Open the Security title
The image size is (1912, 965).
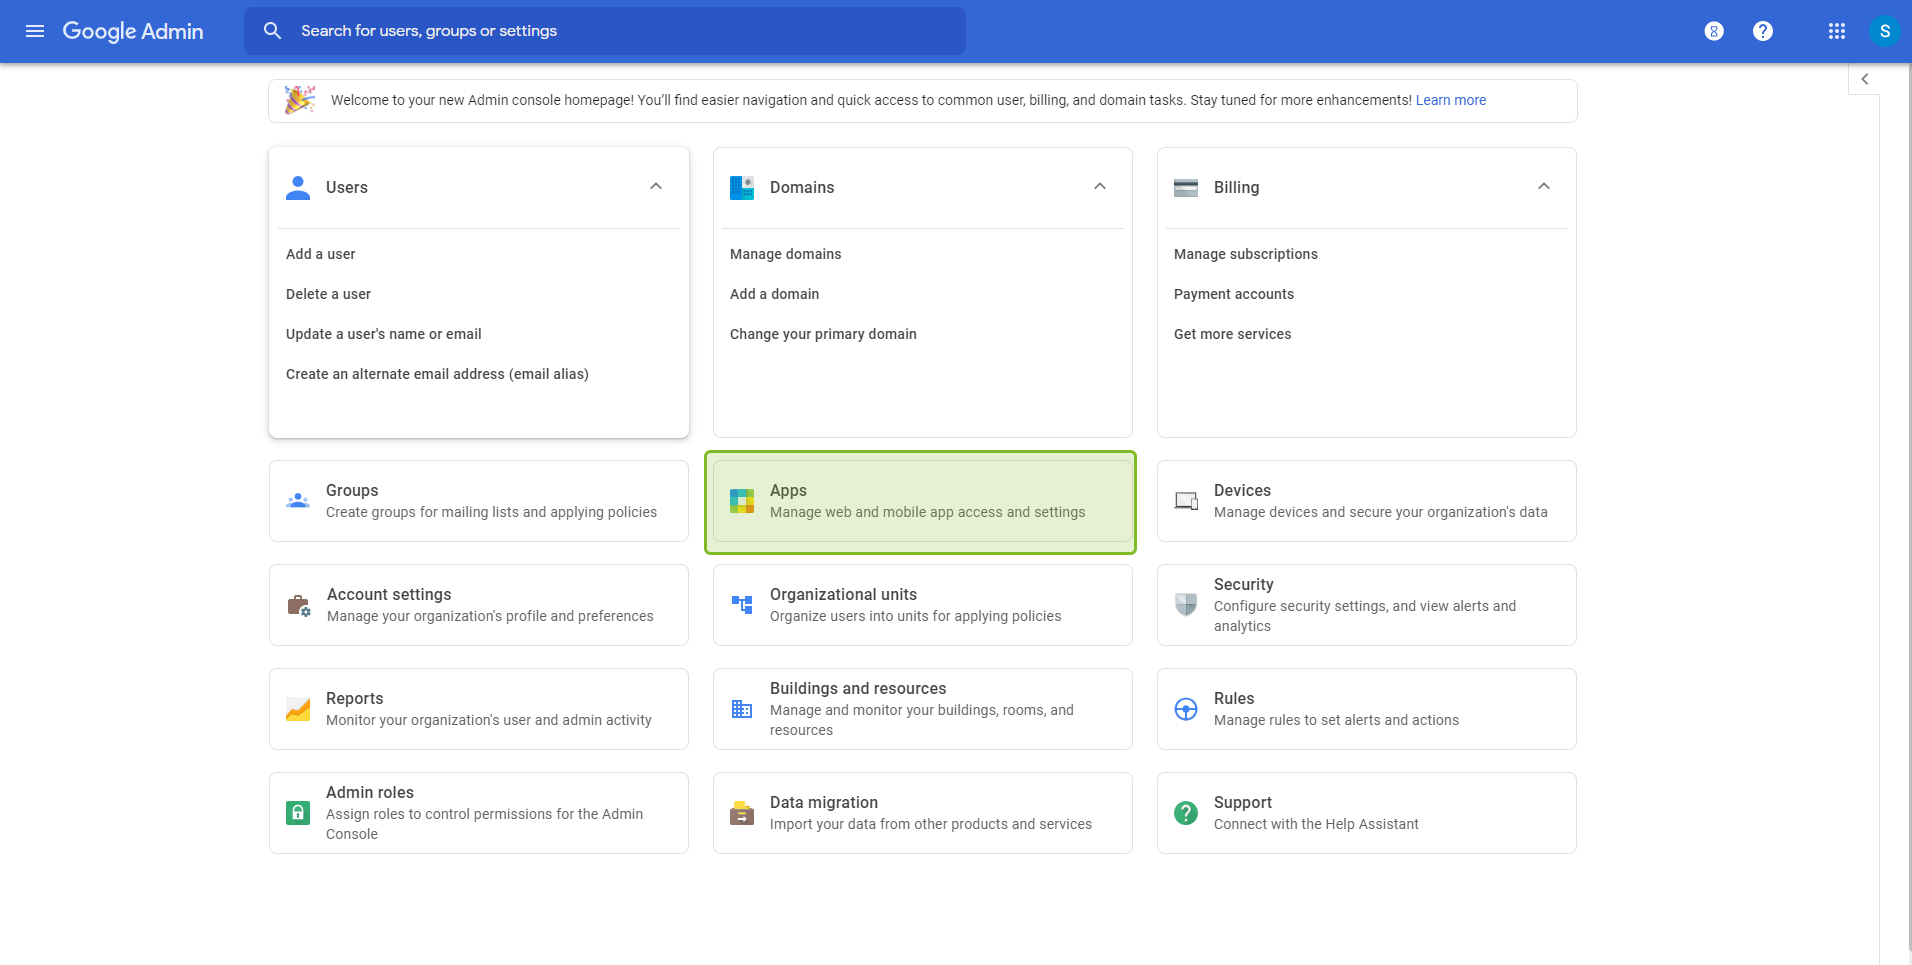[x=1244, y=585]
